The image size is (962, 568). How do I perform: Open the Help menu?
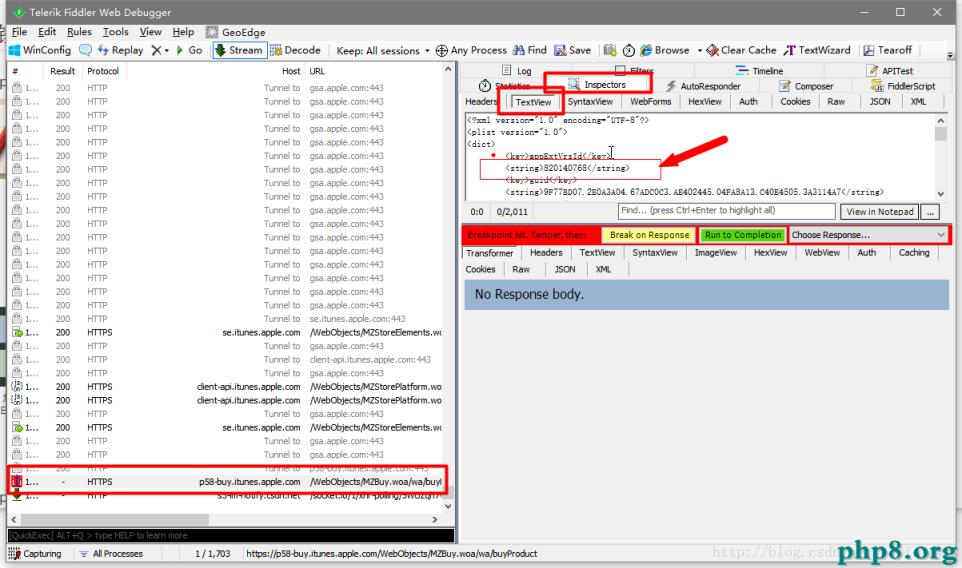(183, 32)
